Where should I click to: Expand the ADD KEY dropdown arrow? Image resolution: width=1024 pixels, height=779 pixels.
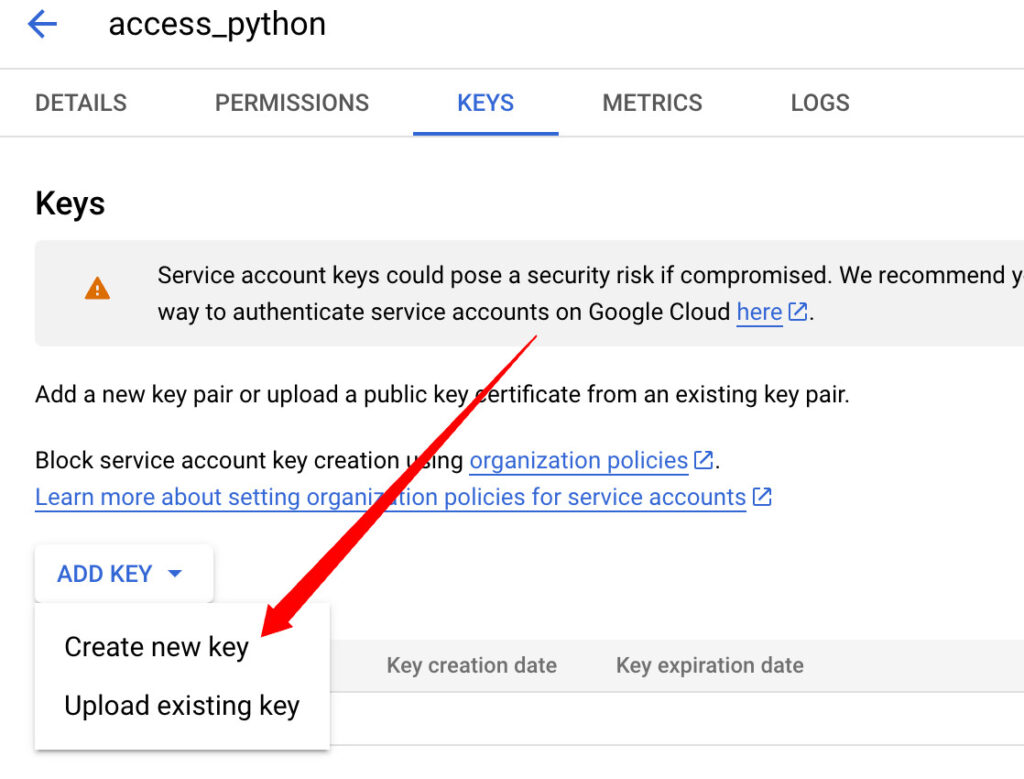click(175, 574)
